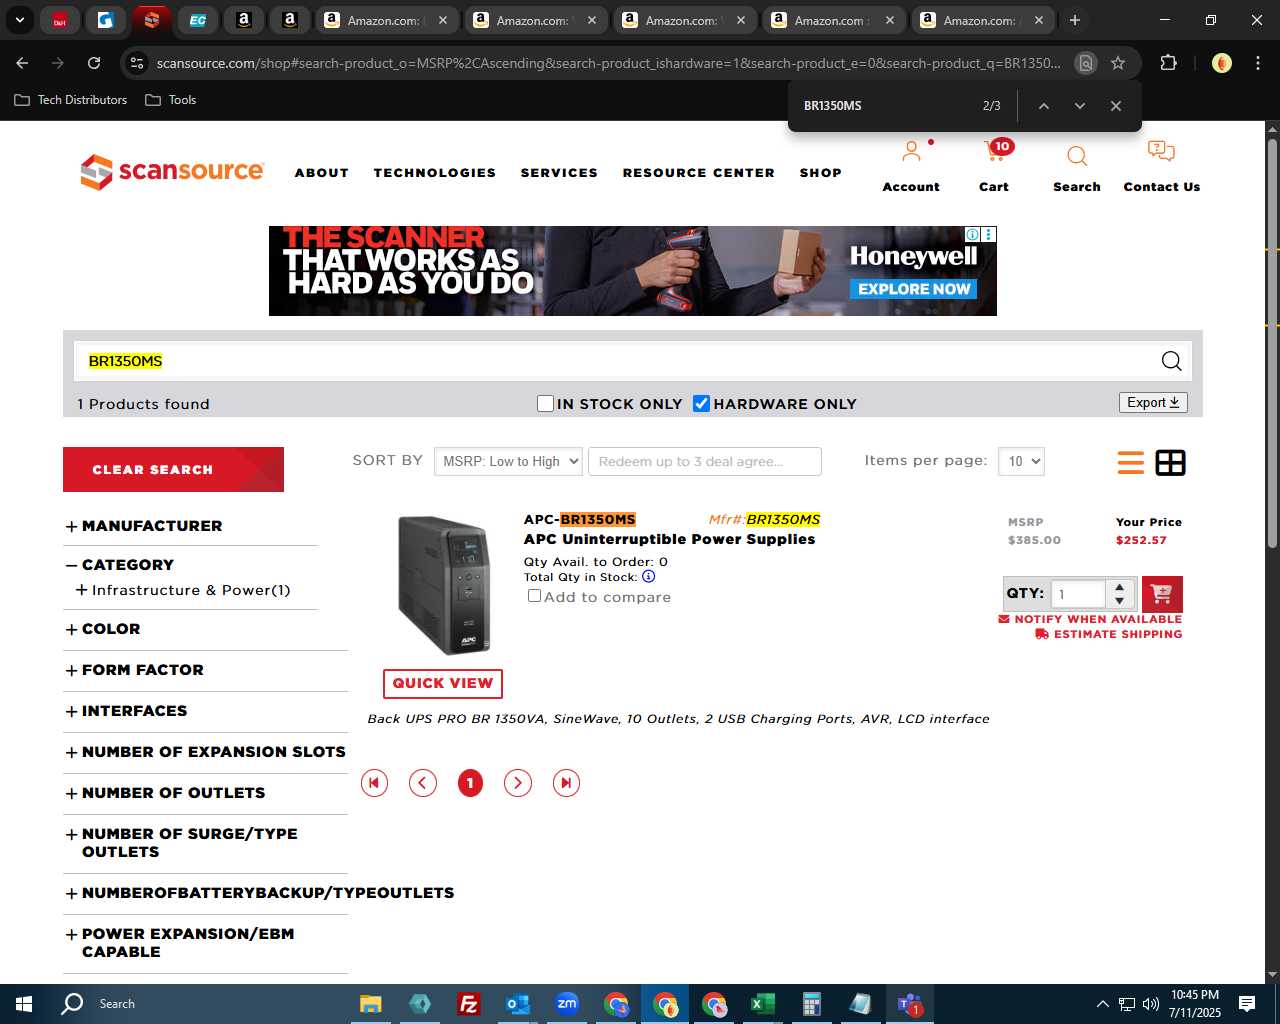
Task: Increase quantity with the QTY up arrow
Action: pos(1120,587)
